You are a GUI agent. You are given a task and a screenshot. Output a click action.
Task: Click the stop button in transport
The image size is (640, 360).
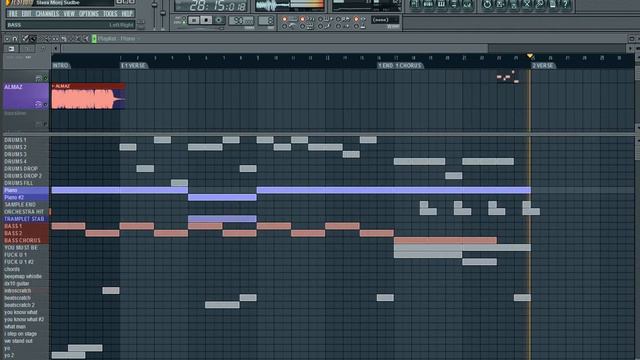point(206,20)
